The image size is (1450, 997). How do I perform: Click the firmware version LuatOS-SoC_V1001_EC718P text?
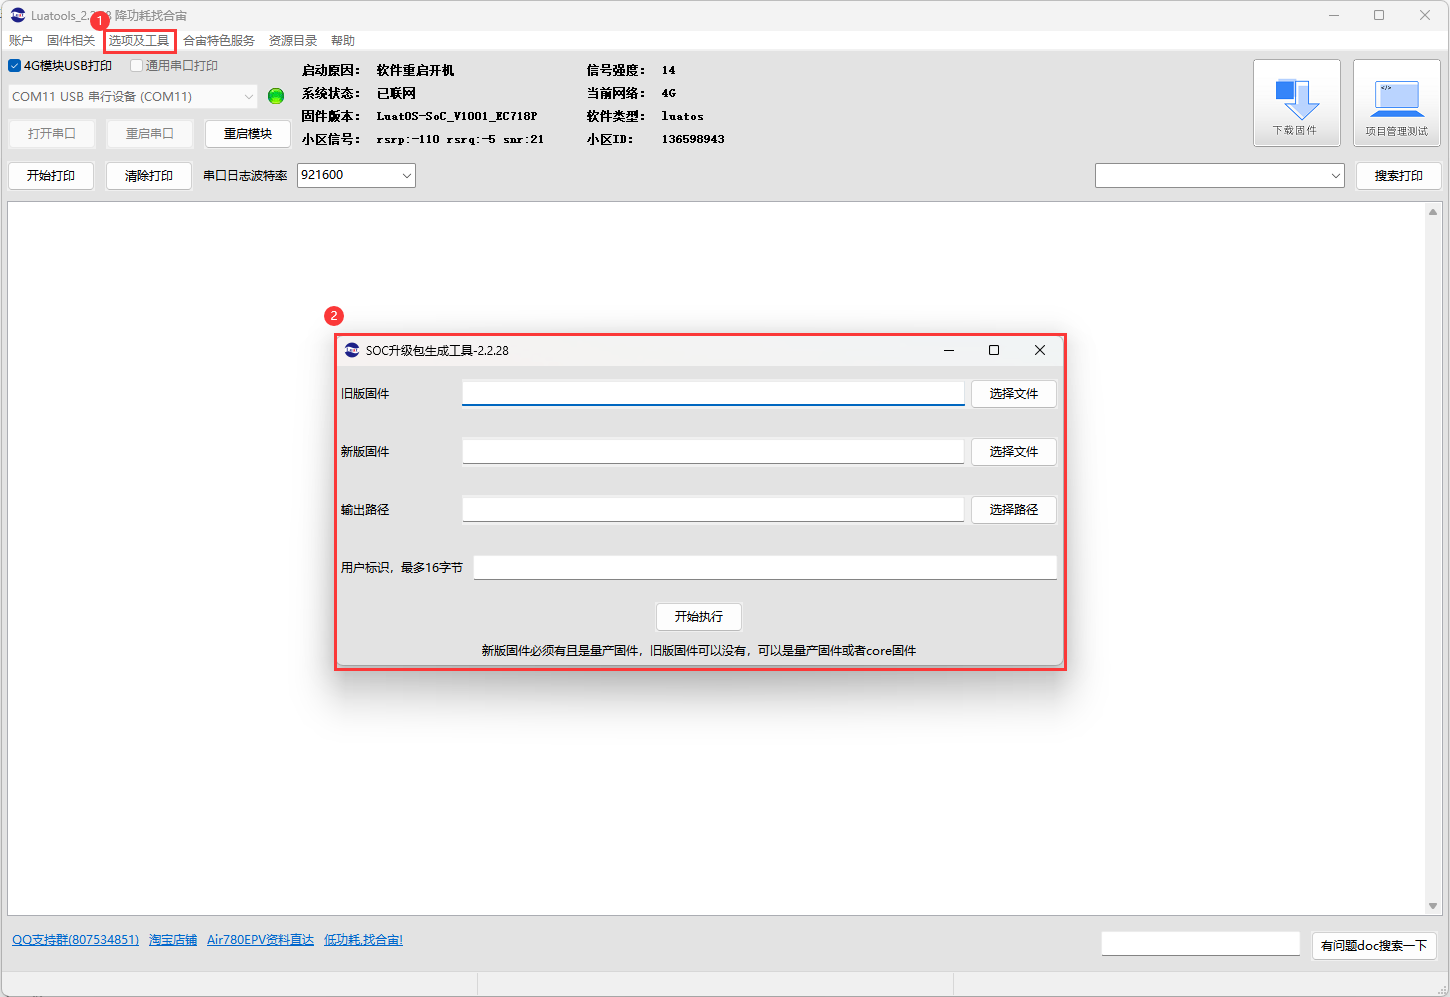[x=457, y=116]
